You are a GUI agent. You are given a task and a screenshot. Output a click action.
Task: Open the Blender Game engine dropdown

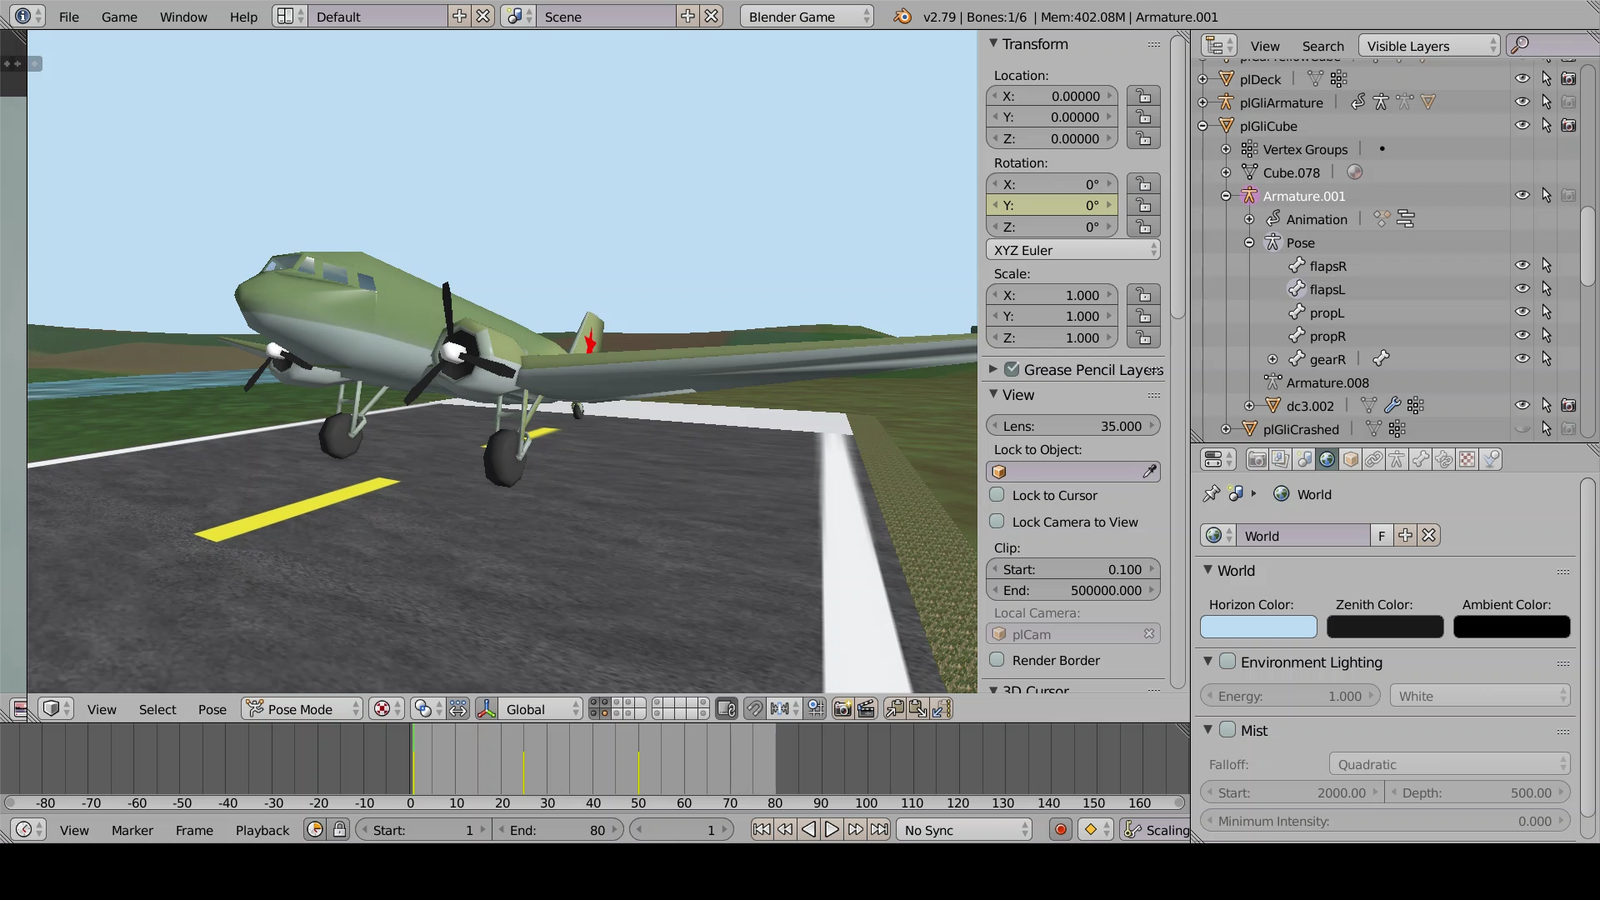(x=807, y=16)
